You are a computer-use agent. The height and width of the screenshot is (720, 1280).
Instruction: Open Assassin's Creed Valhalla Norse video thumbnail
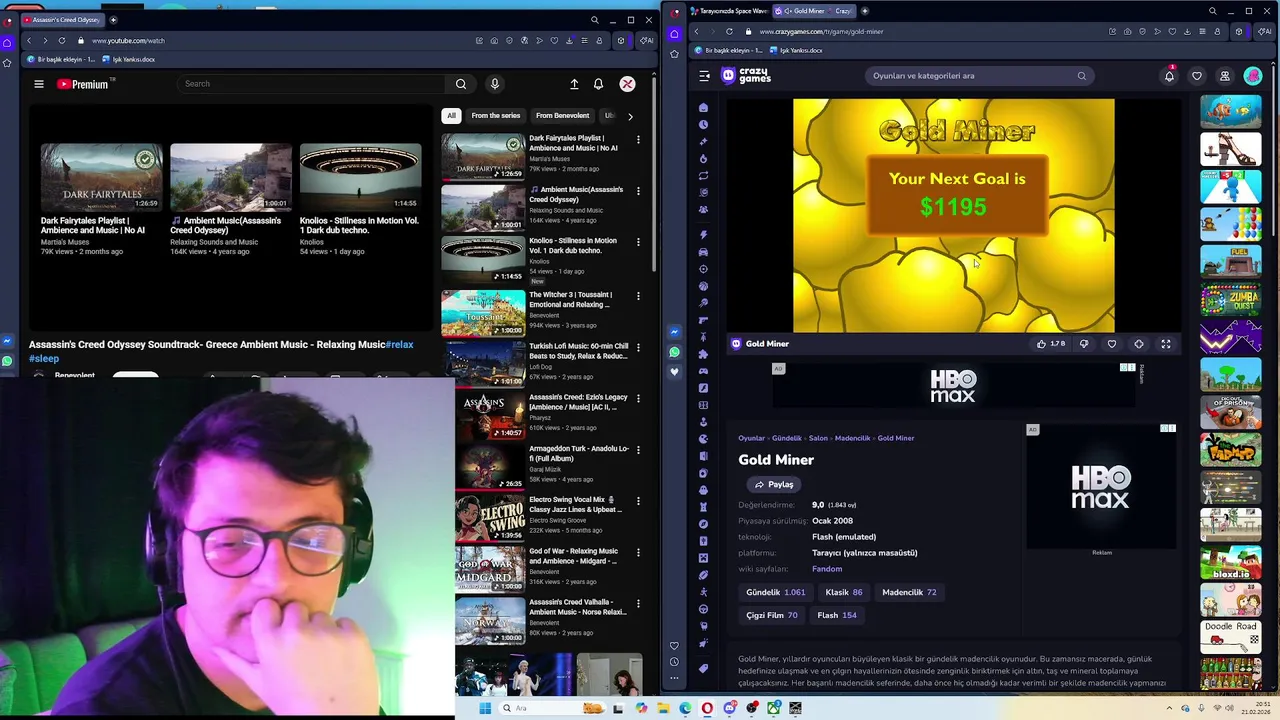coord(490,618)
